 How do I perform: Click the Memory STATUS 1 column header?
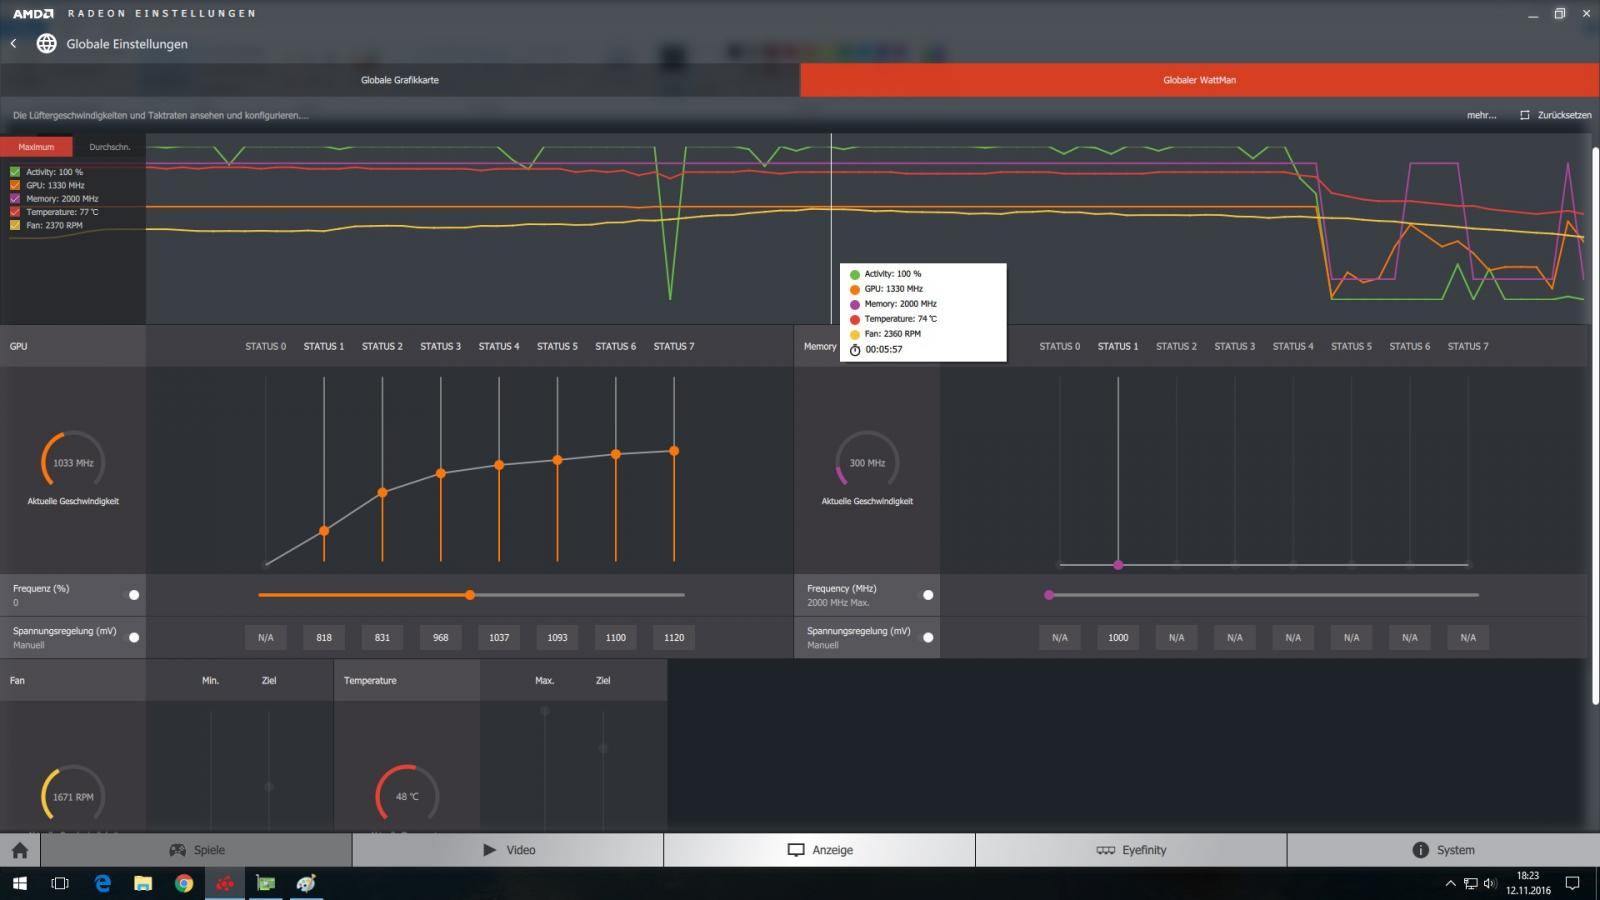[x=1118, y=346]
